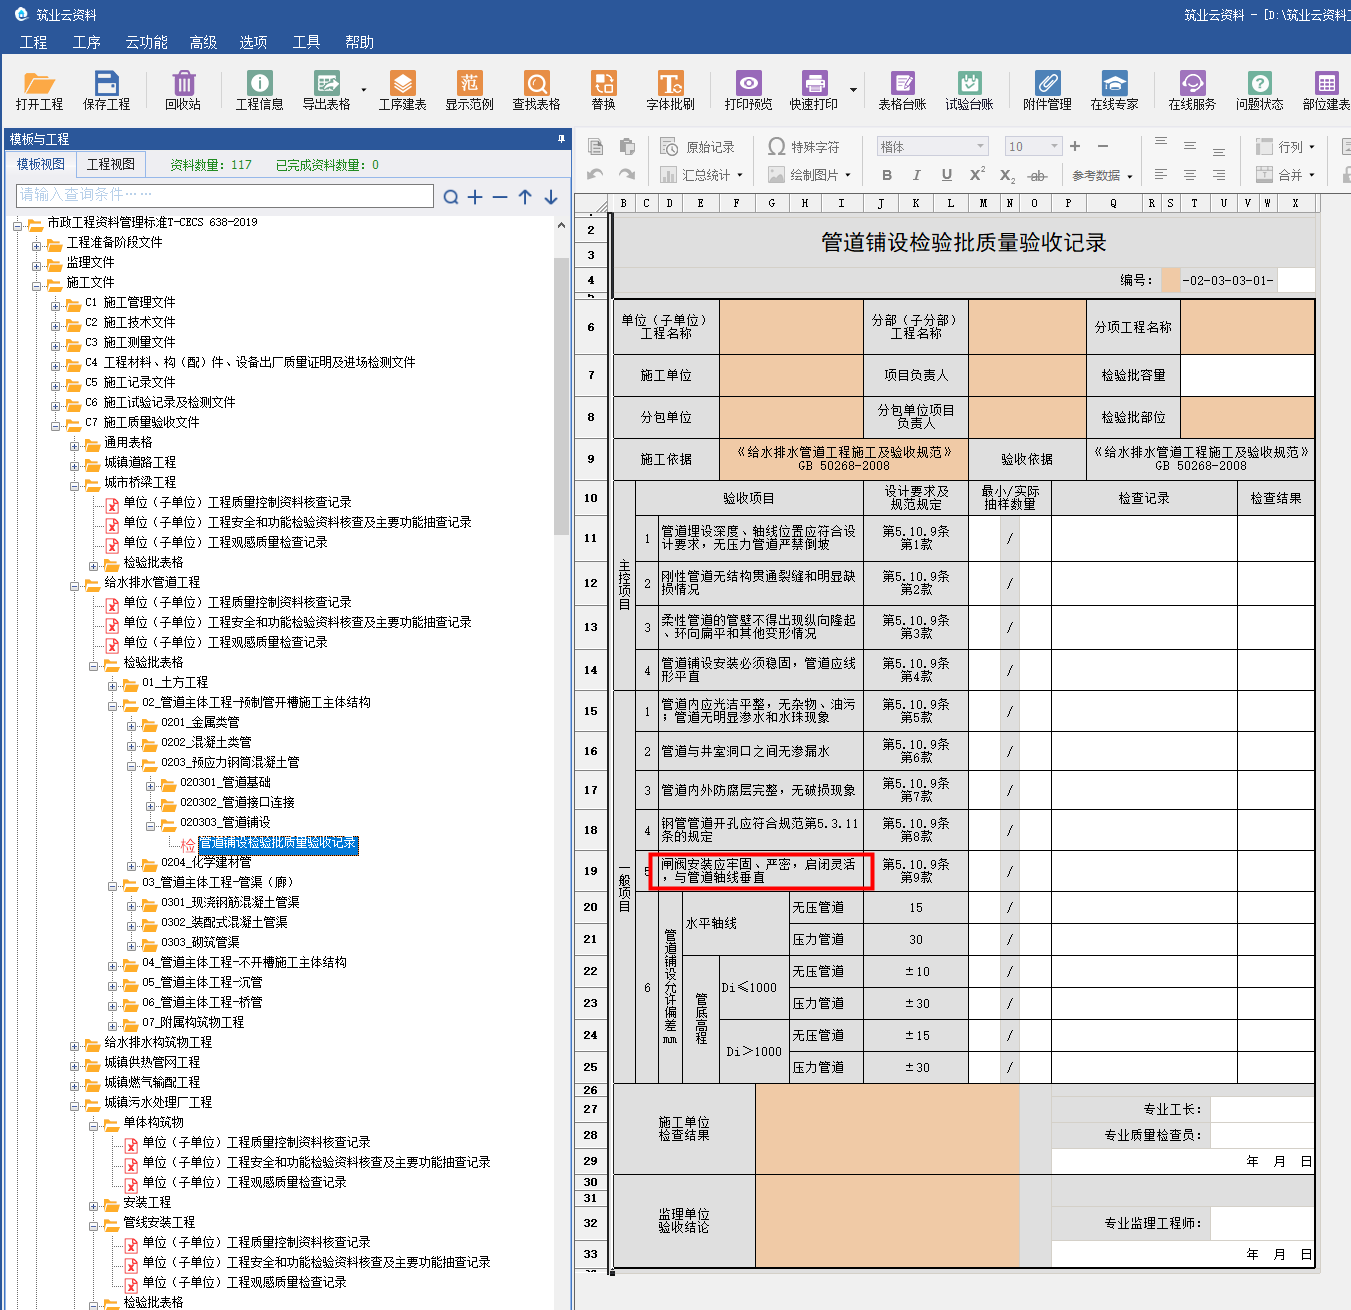Collapse the 施工文件 tree node
This screenshot has width=1351, height=1310.
point(37,286)
